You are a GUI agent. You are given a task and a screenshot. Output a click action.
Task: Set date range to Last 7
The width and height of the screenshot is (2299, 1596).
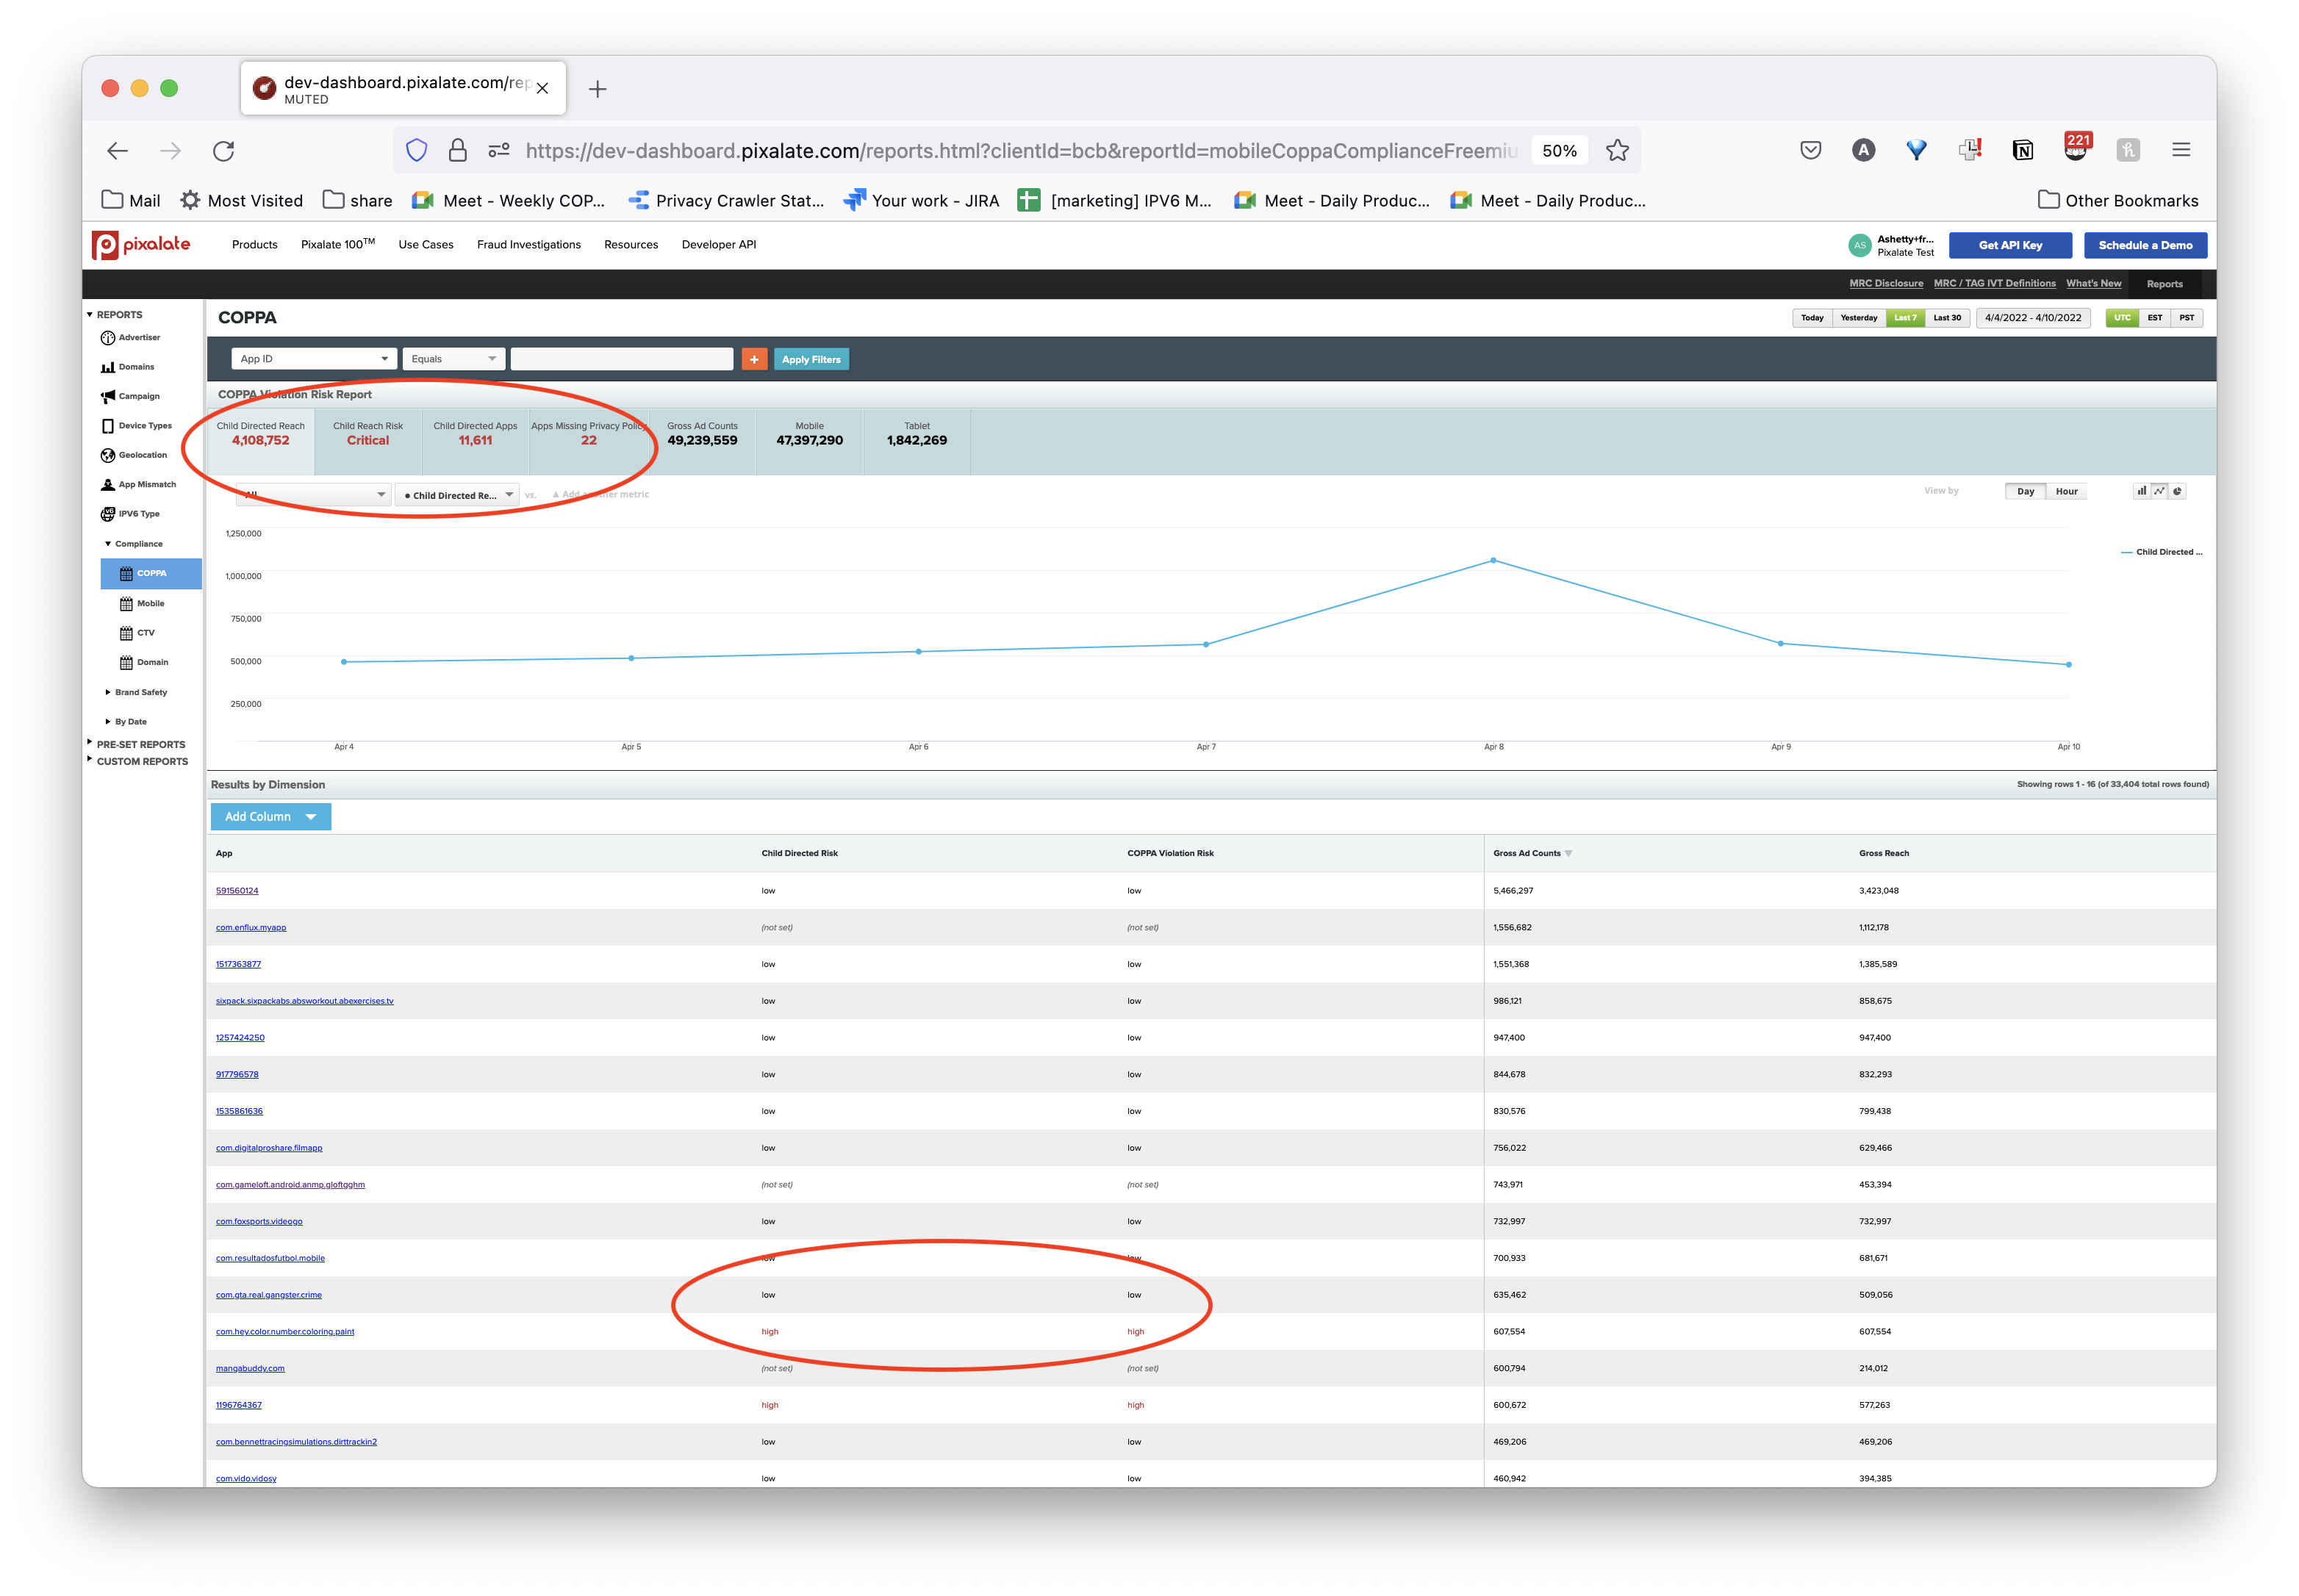click(x=1905, y=318)
